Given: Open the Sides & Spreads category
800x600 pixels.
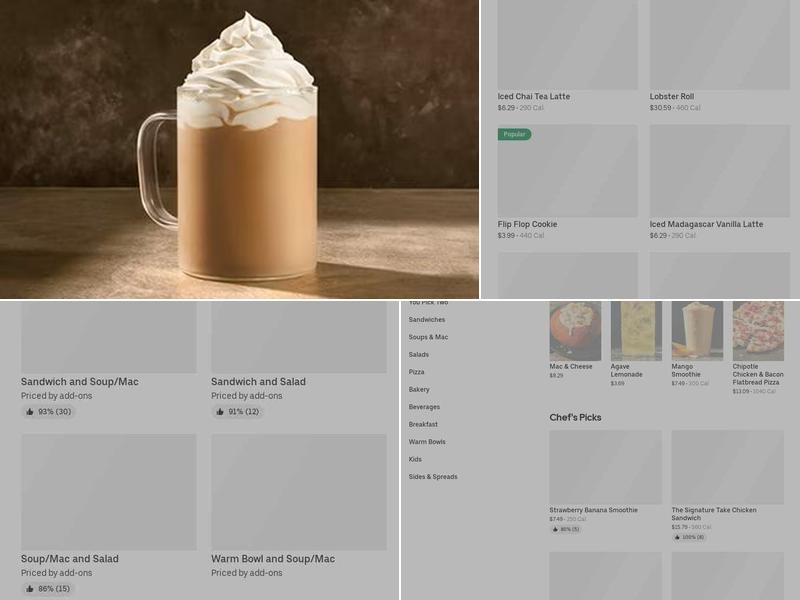Looking at the screenshot, I should [433, 477].
